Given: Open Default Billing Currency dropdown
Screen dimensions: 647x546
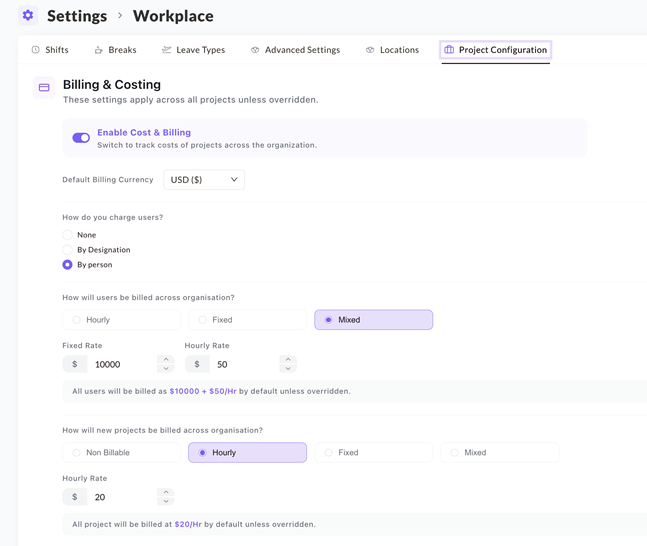Looking at the screenshot, I should click(x=204, y=180).
